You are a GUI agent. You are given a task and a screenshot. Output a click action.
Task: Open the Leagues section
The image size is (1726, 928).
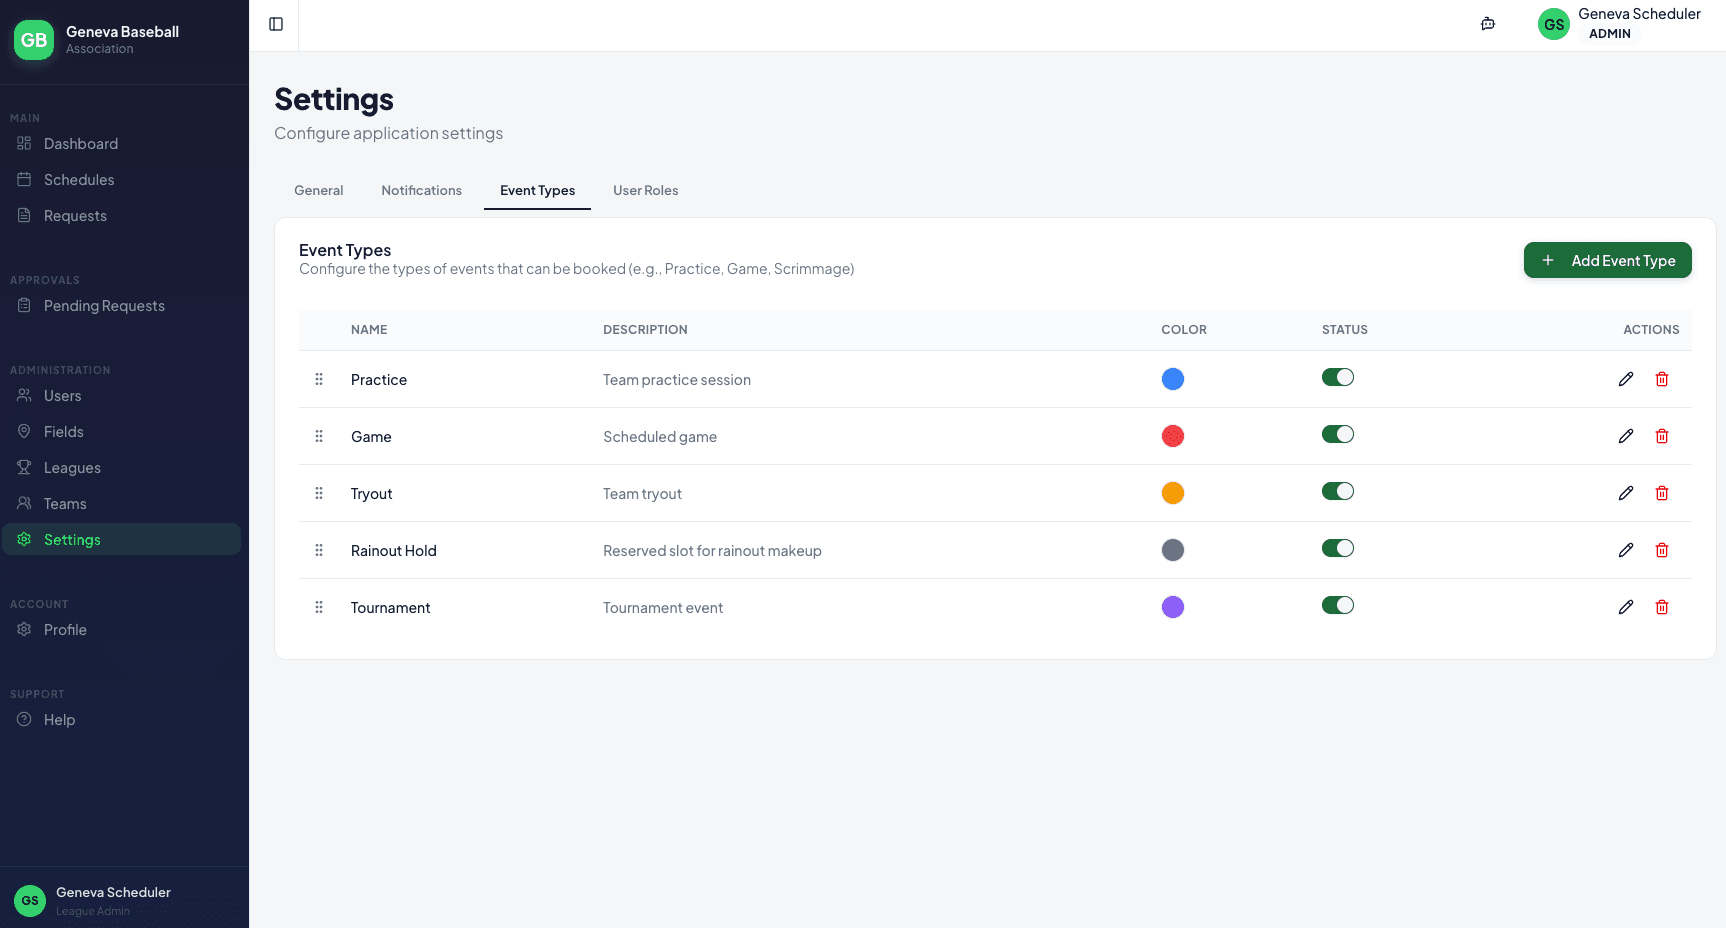[71, 467]
